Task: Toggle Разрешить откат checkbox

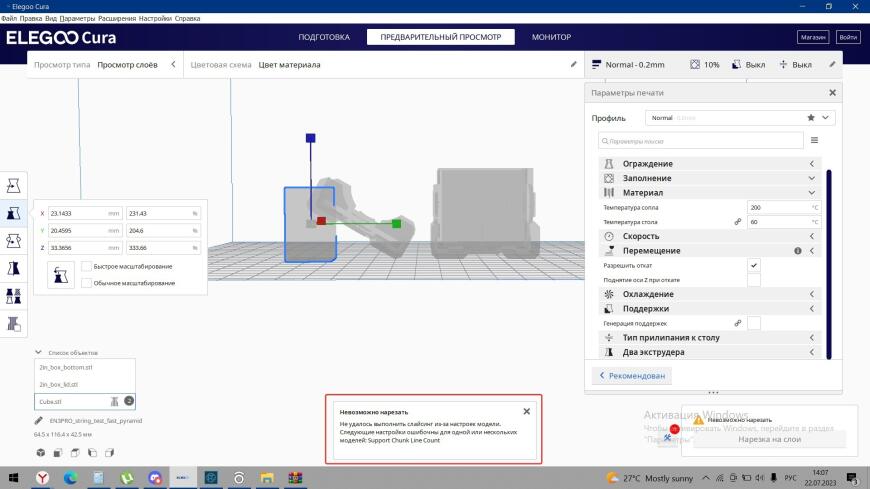Action: [x=753, y=265]
